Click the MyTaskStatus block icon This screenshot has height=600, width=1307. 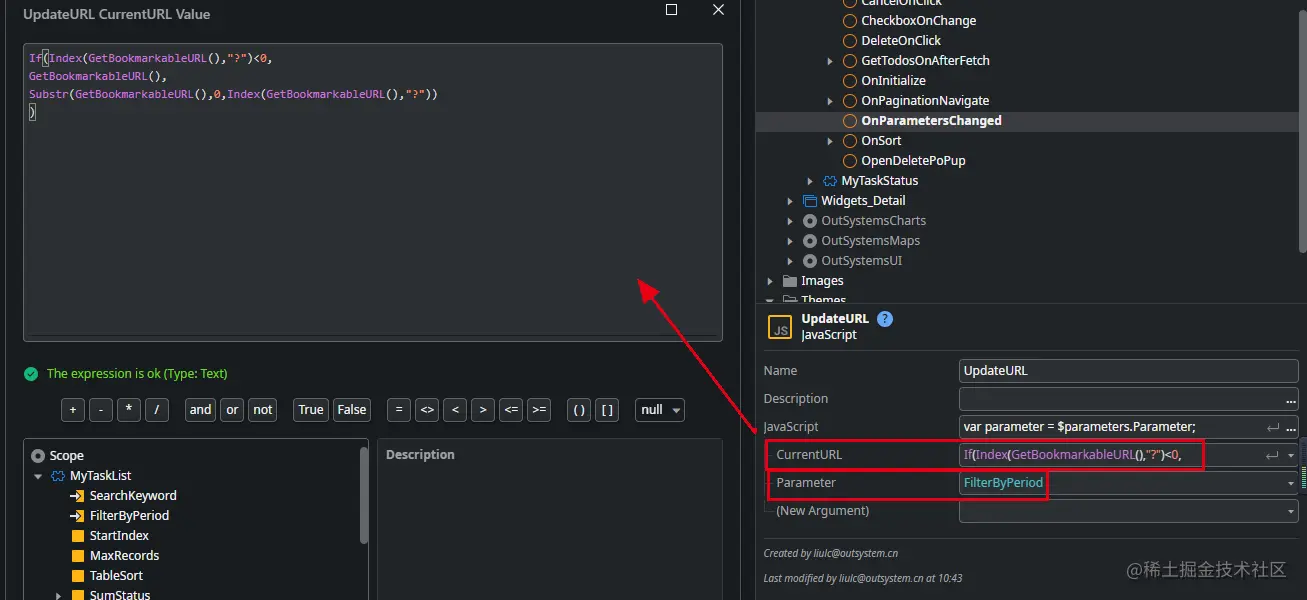point(829,181)
